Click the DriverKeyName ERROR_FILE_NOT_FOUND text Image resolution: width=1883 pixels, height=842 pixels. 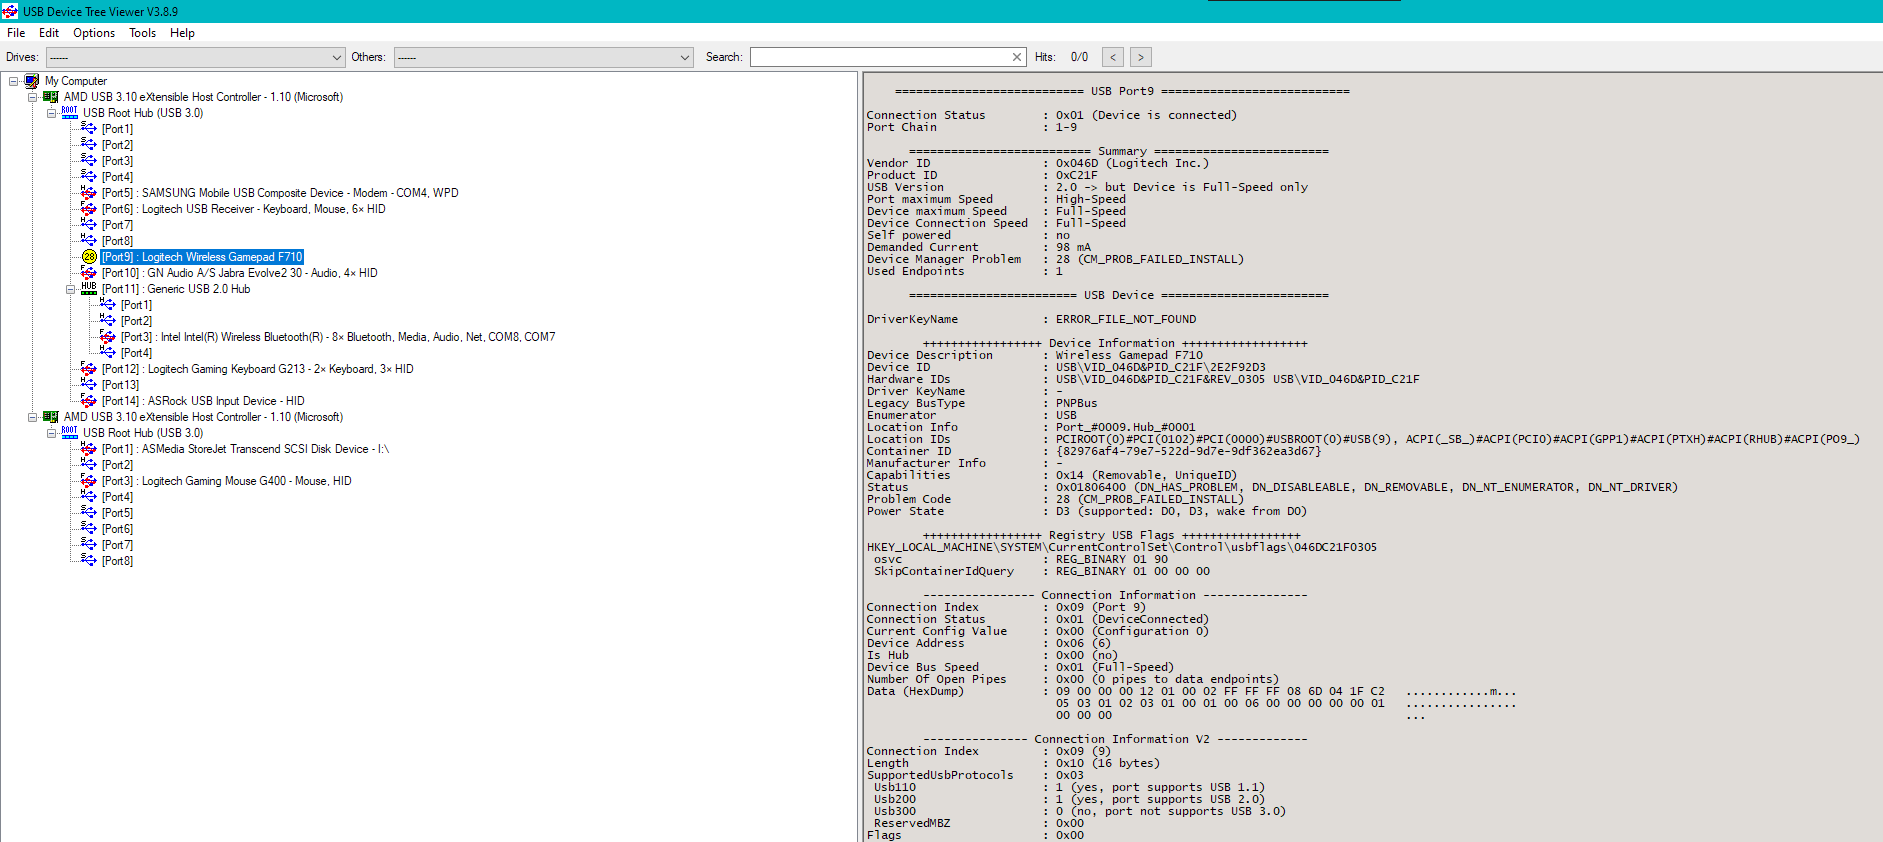tap(1126, 319)
